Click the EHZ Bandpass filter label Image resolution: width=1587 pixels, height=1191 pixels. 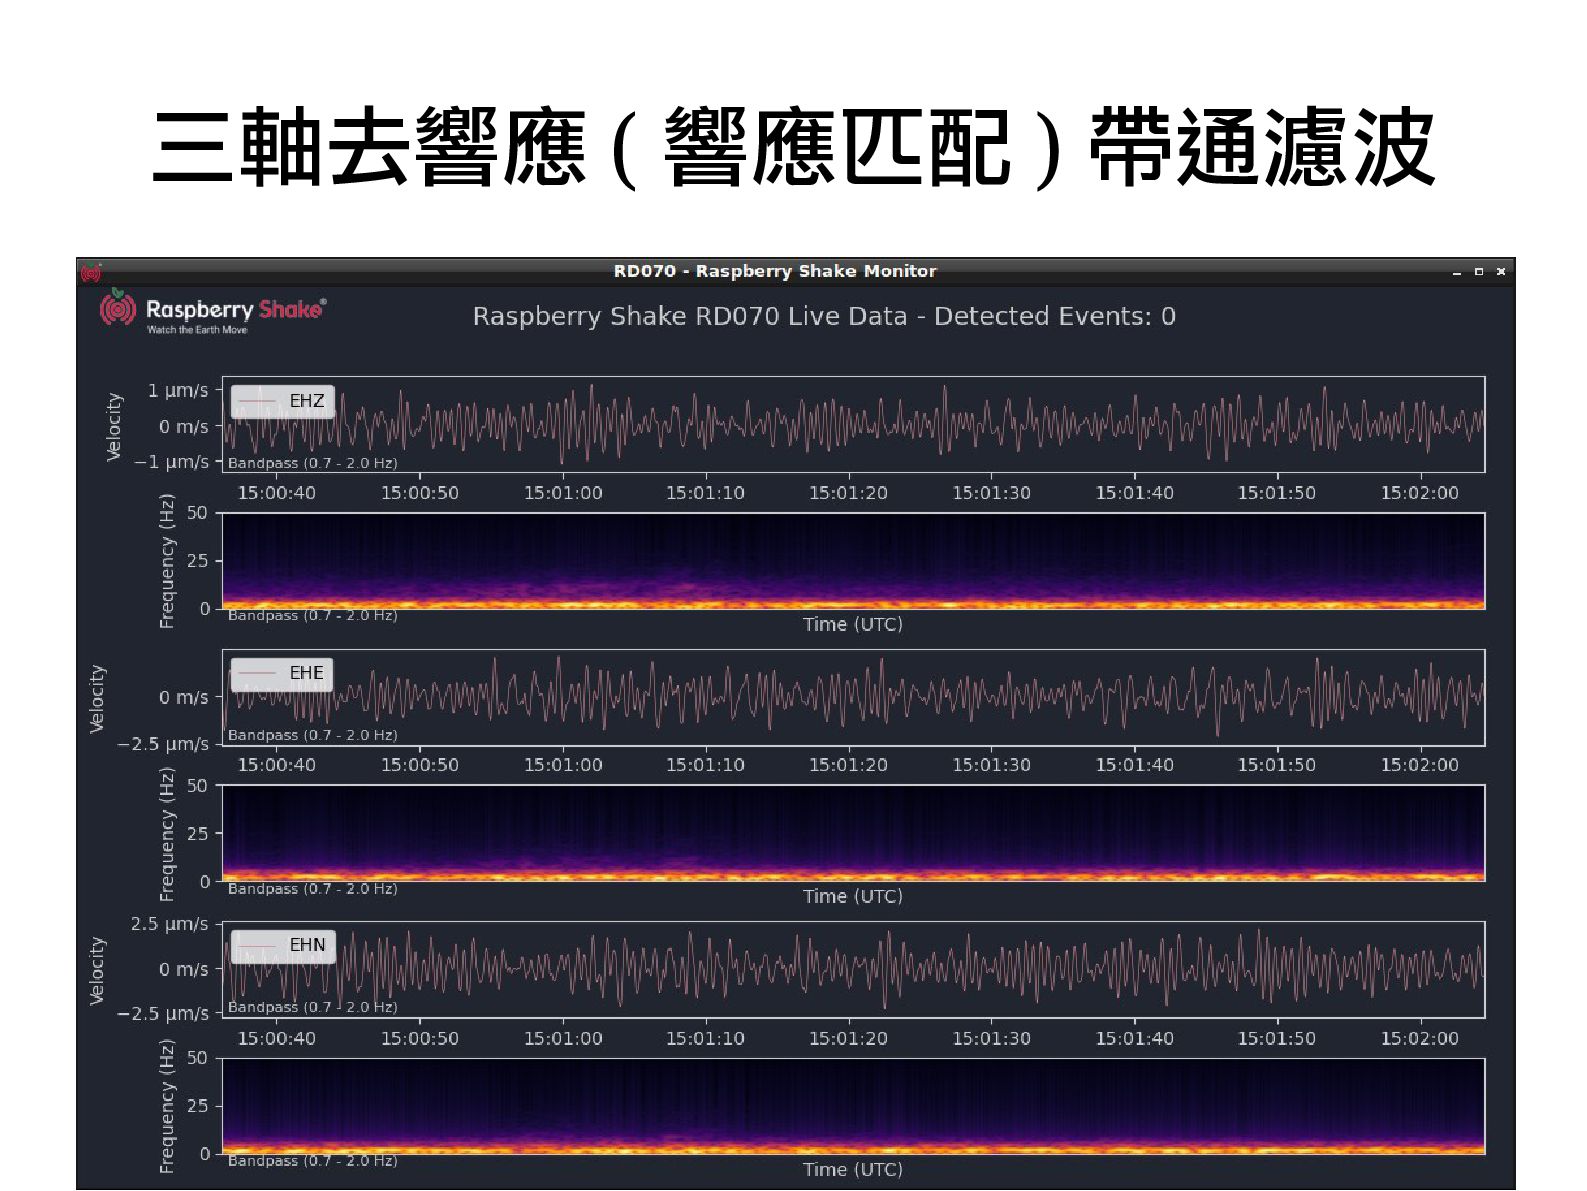coord(312,463)
